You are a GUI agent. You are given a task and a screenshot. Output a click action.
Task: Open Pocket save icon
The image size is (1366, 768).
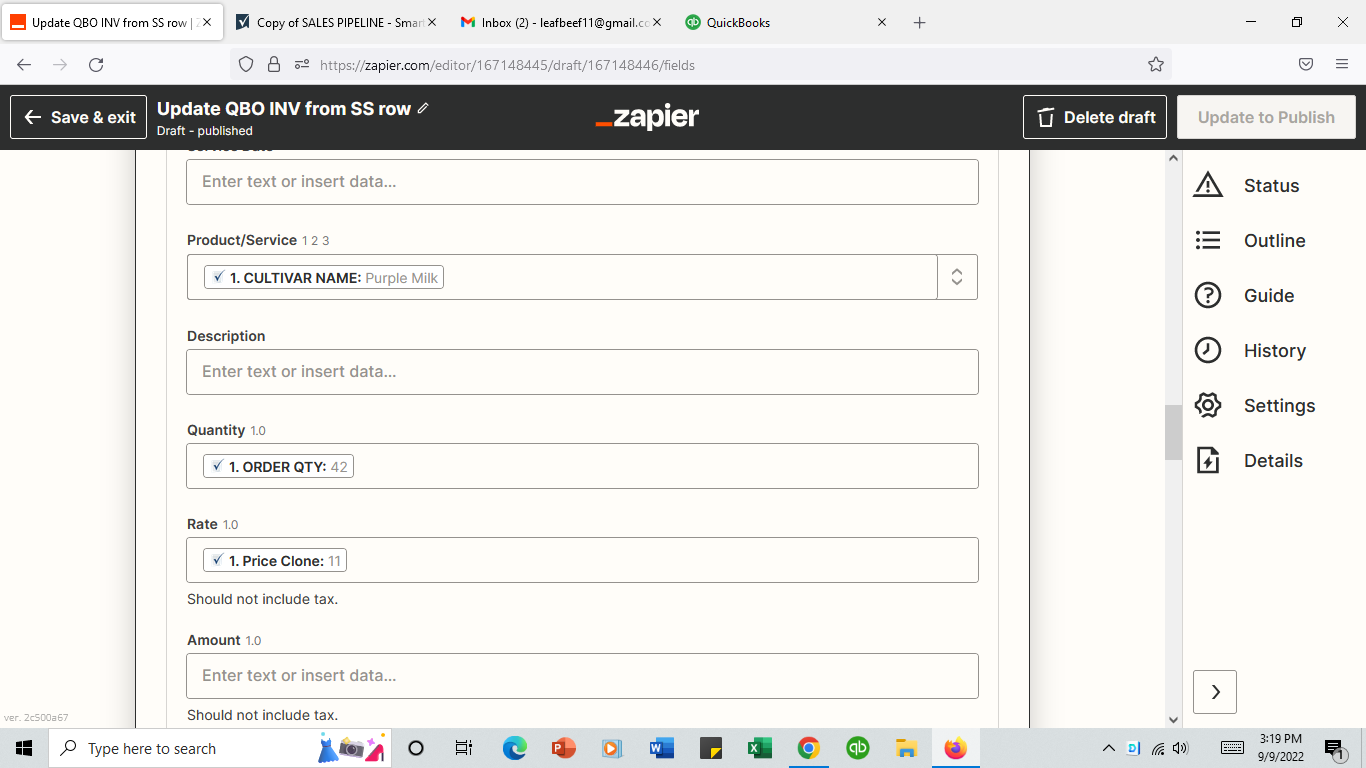[1305, 64]
